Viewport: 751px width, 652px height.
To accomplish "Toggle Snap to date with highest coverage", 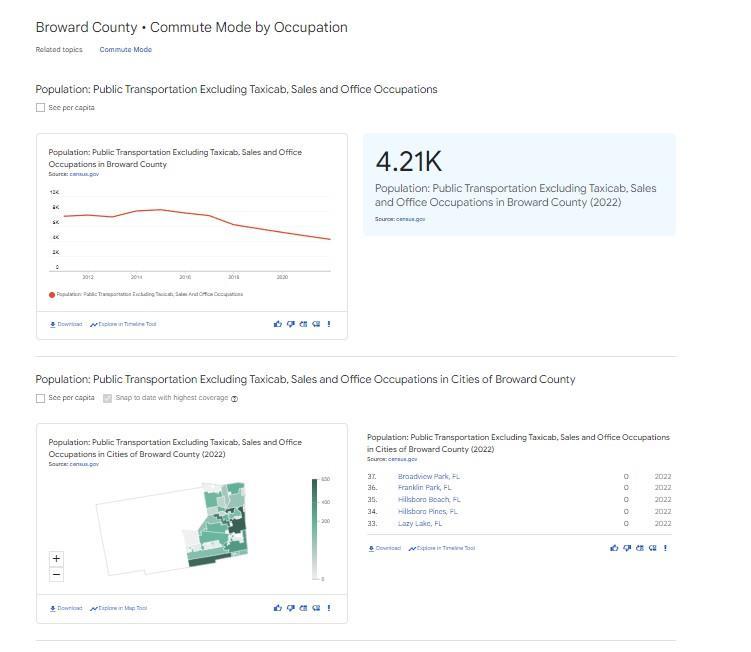I will coord(107,398).
